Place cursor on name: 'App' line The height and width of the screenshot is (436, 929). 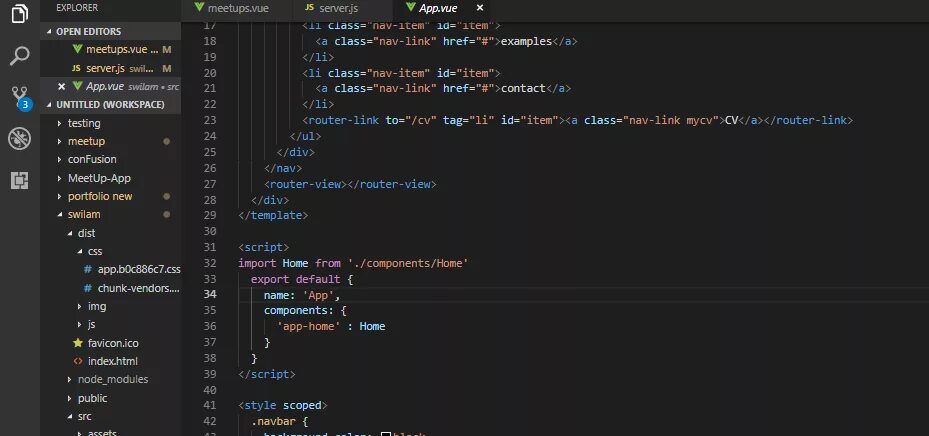click(x=302, y=294)
